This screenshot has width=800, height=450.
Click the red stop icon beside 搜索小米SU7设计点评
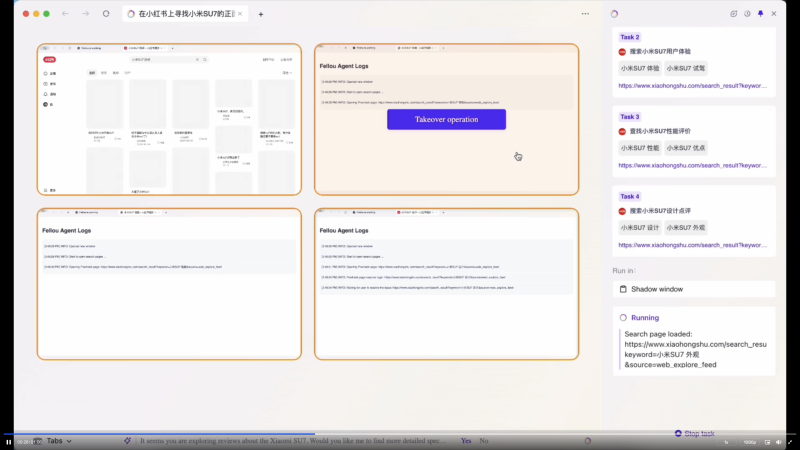click(x=622, y=211)
